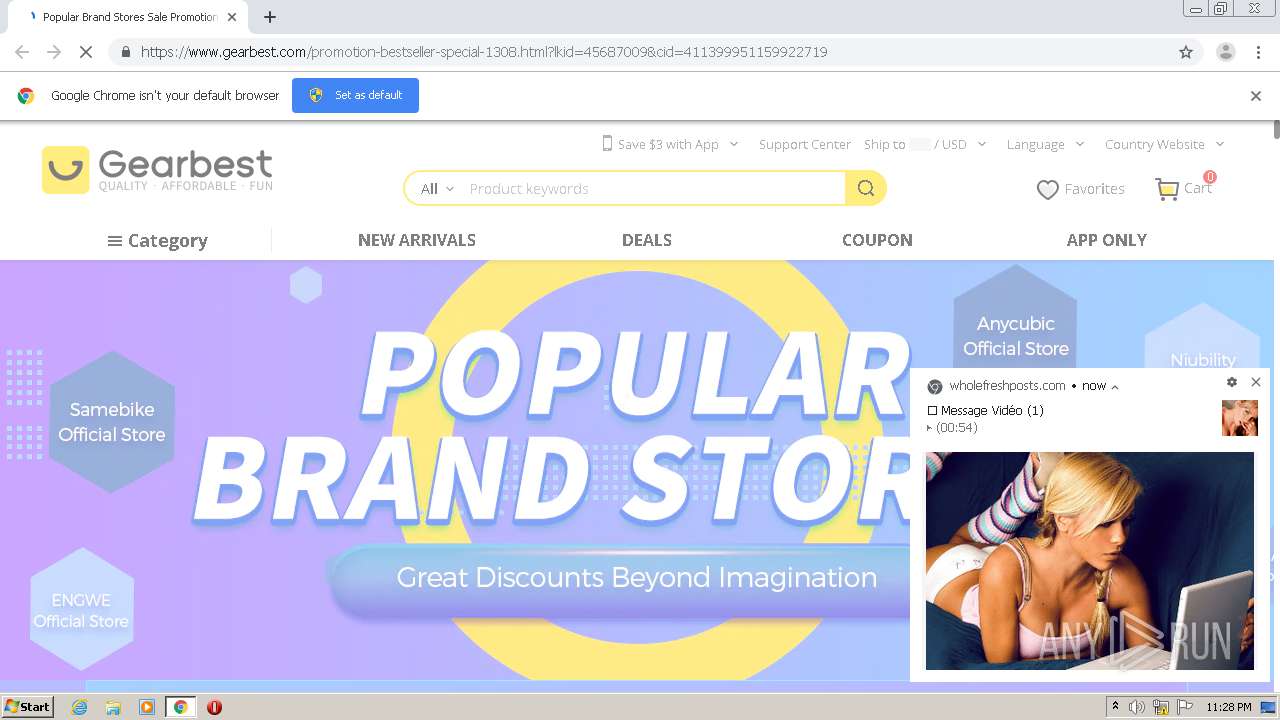This screenshot has width=1280, height=720.
Task: Dismiss the default browser infobar
Action: coord(1256,96)
